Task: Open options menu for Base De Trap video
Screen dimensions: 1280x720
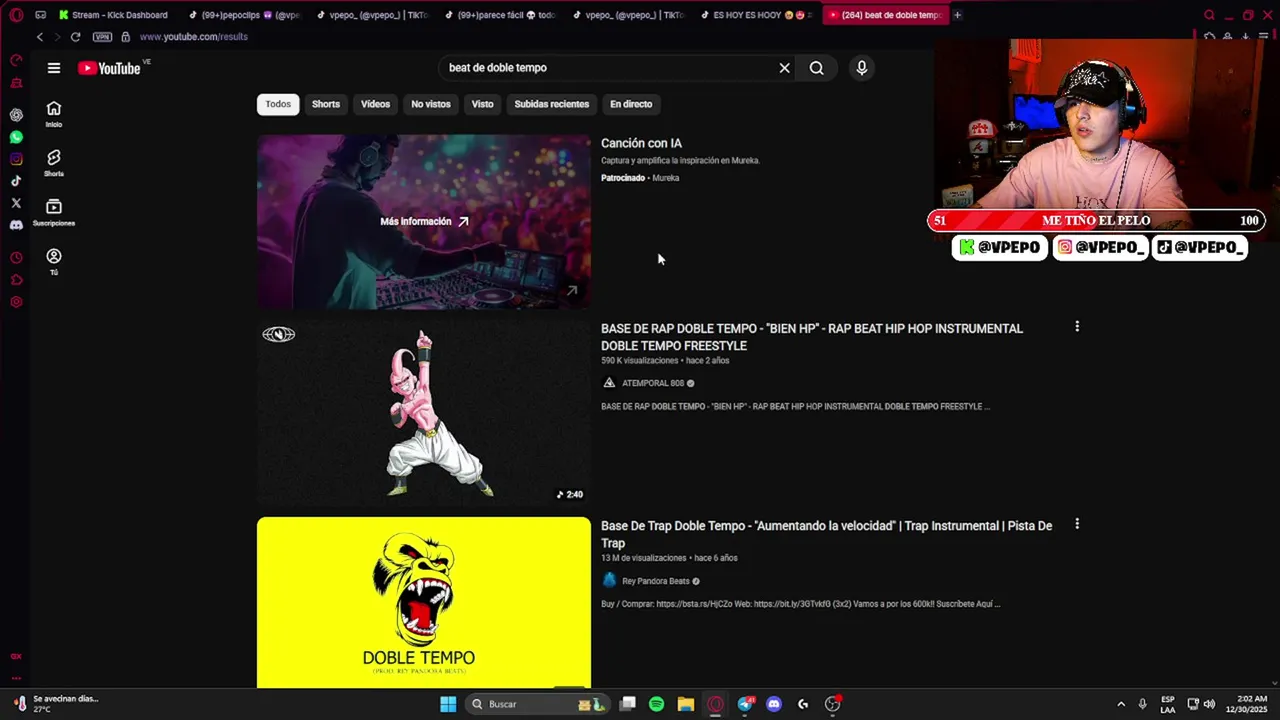Action: (x=1077, y=524)
